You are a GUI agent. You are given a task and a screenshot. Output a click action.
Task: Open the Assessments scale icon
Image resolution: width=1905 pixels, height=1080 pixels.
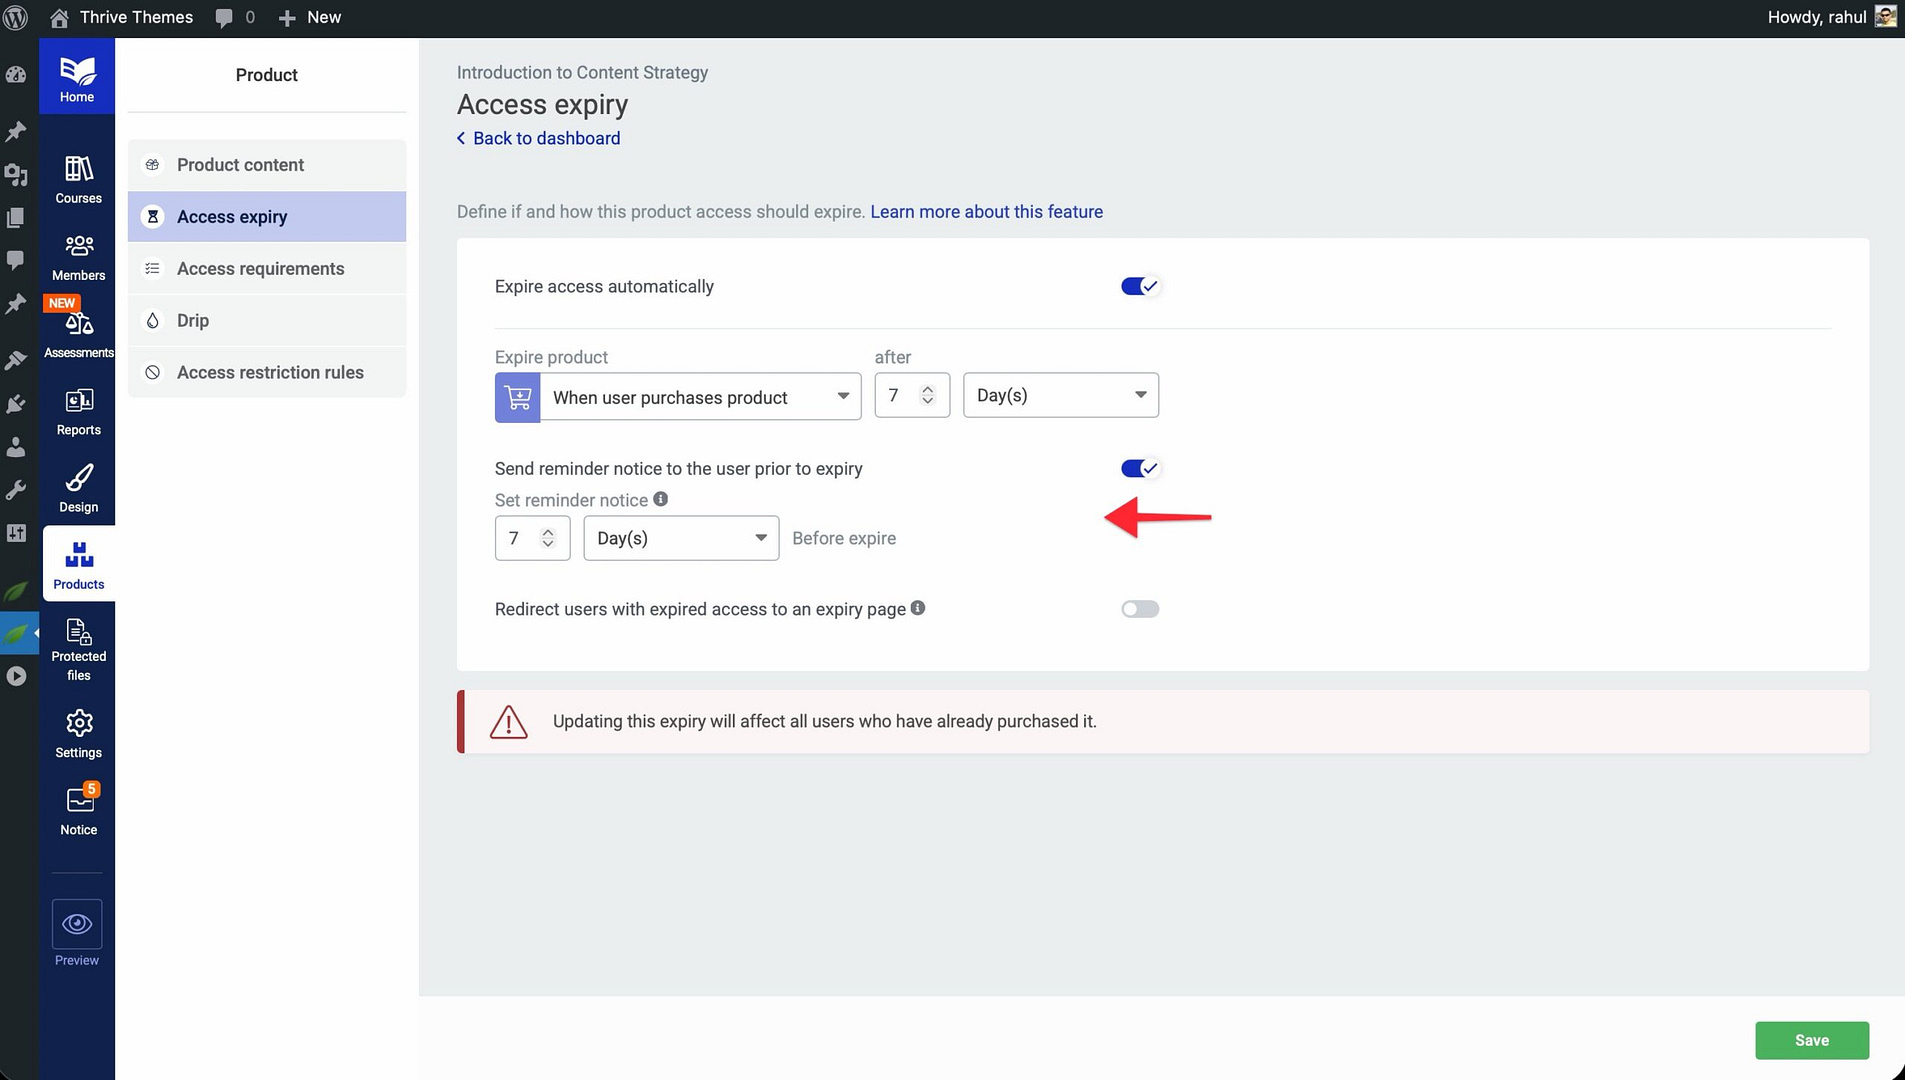[78, 324]
